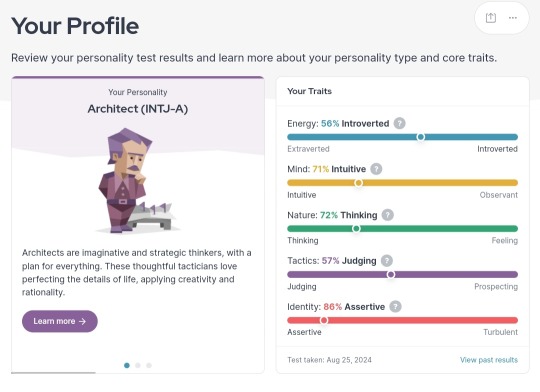Click the Tactics slider handle
The image size is (540, 392).
[x=391, y=275]
